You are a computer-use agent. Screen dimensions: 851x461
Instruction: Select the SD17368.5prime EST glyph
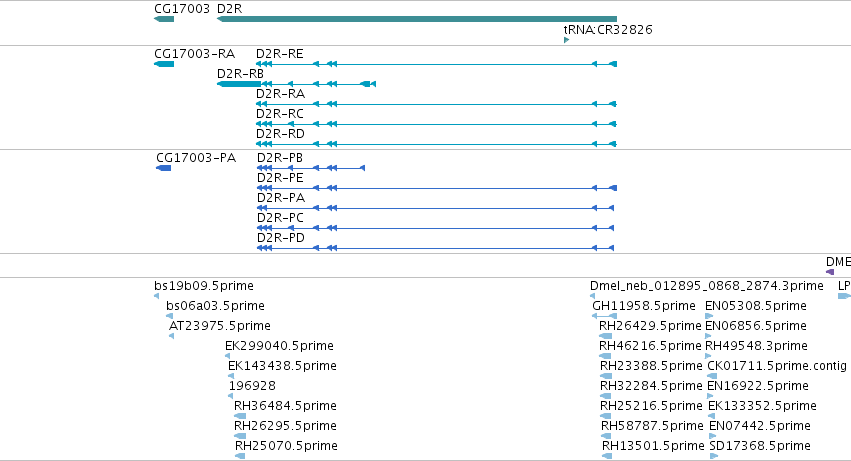714,456
